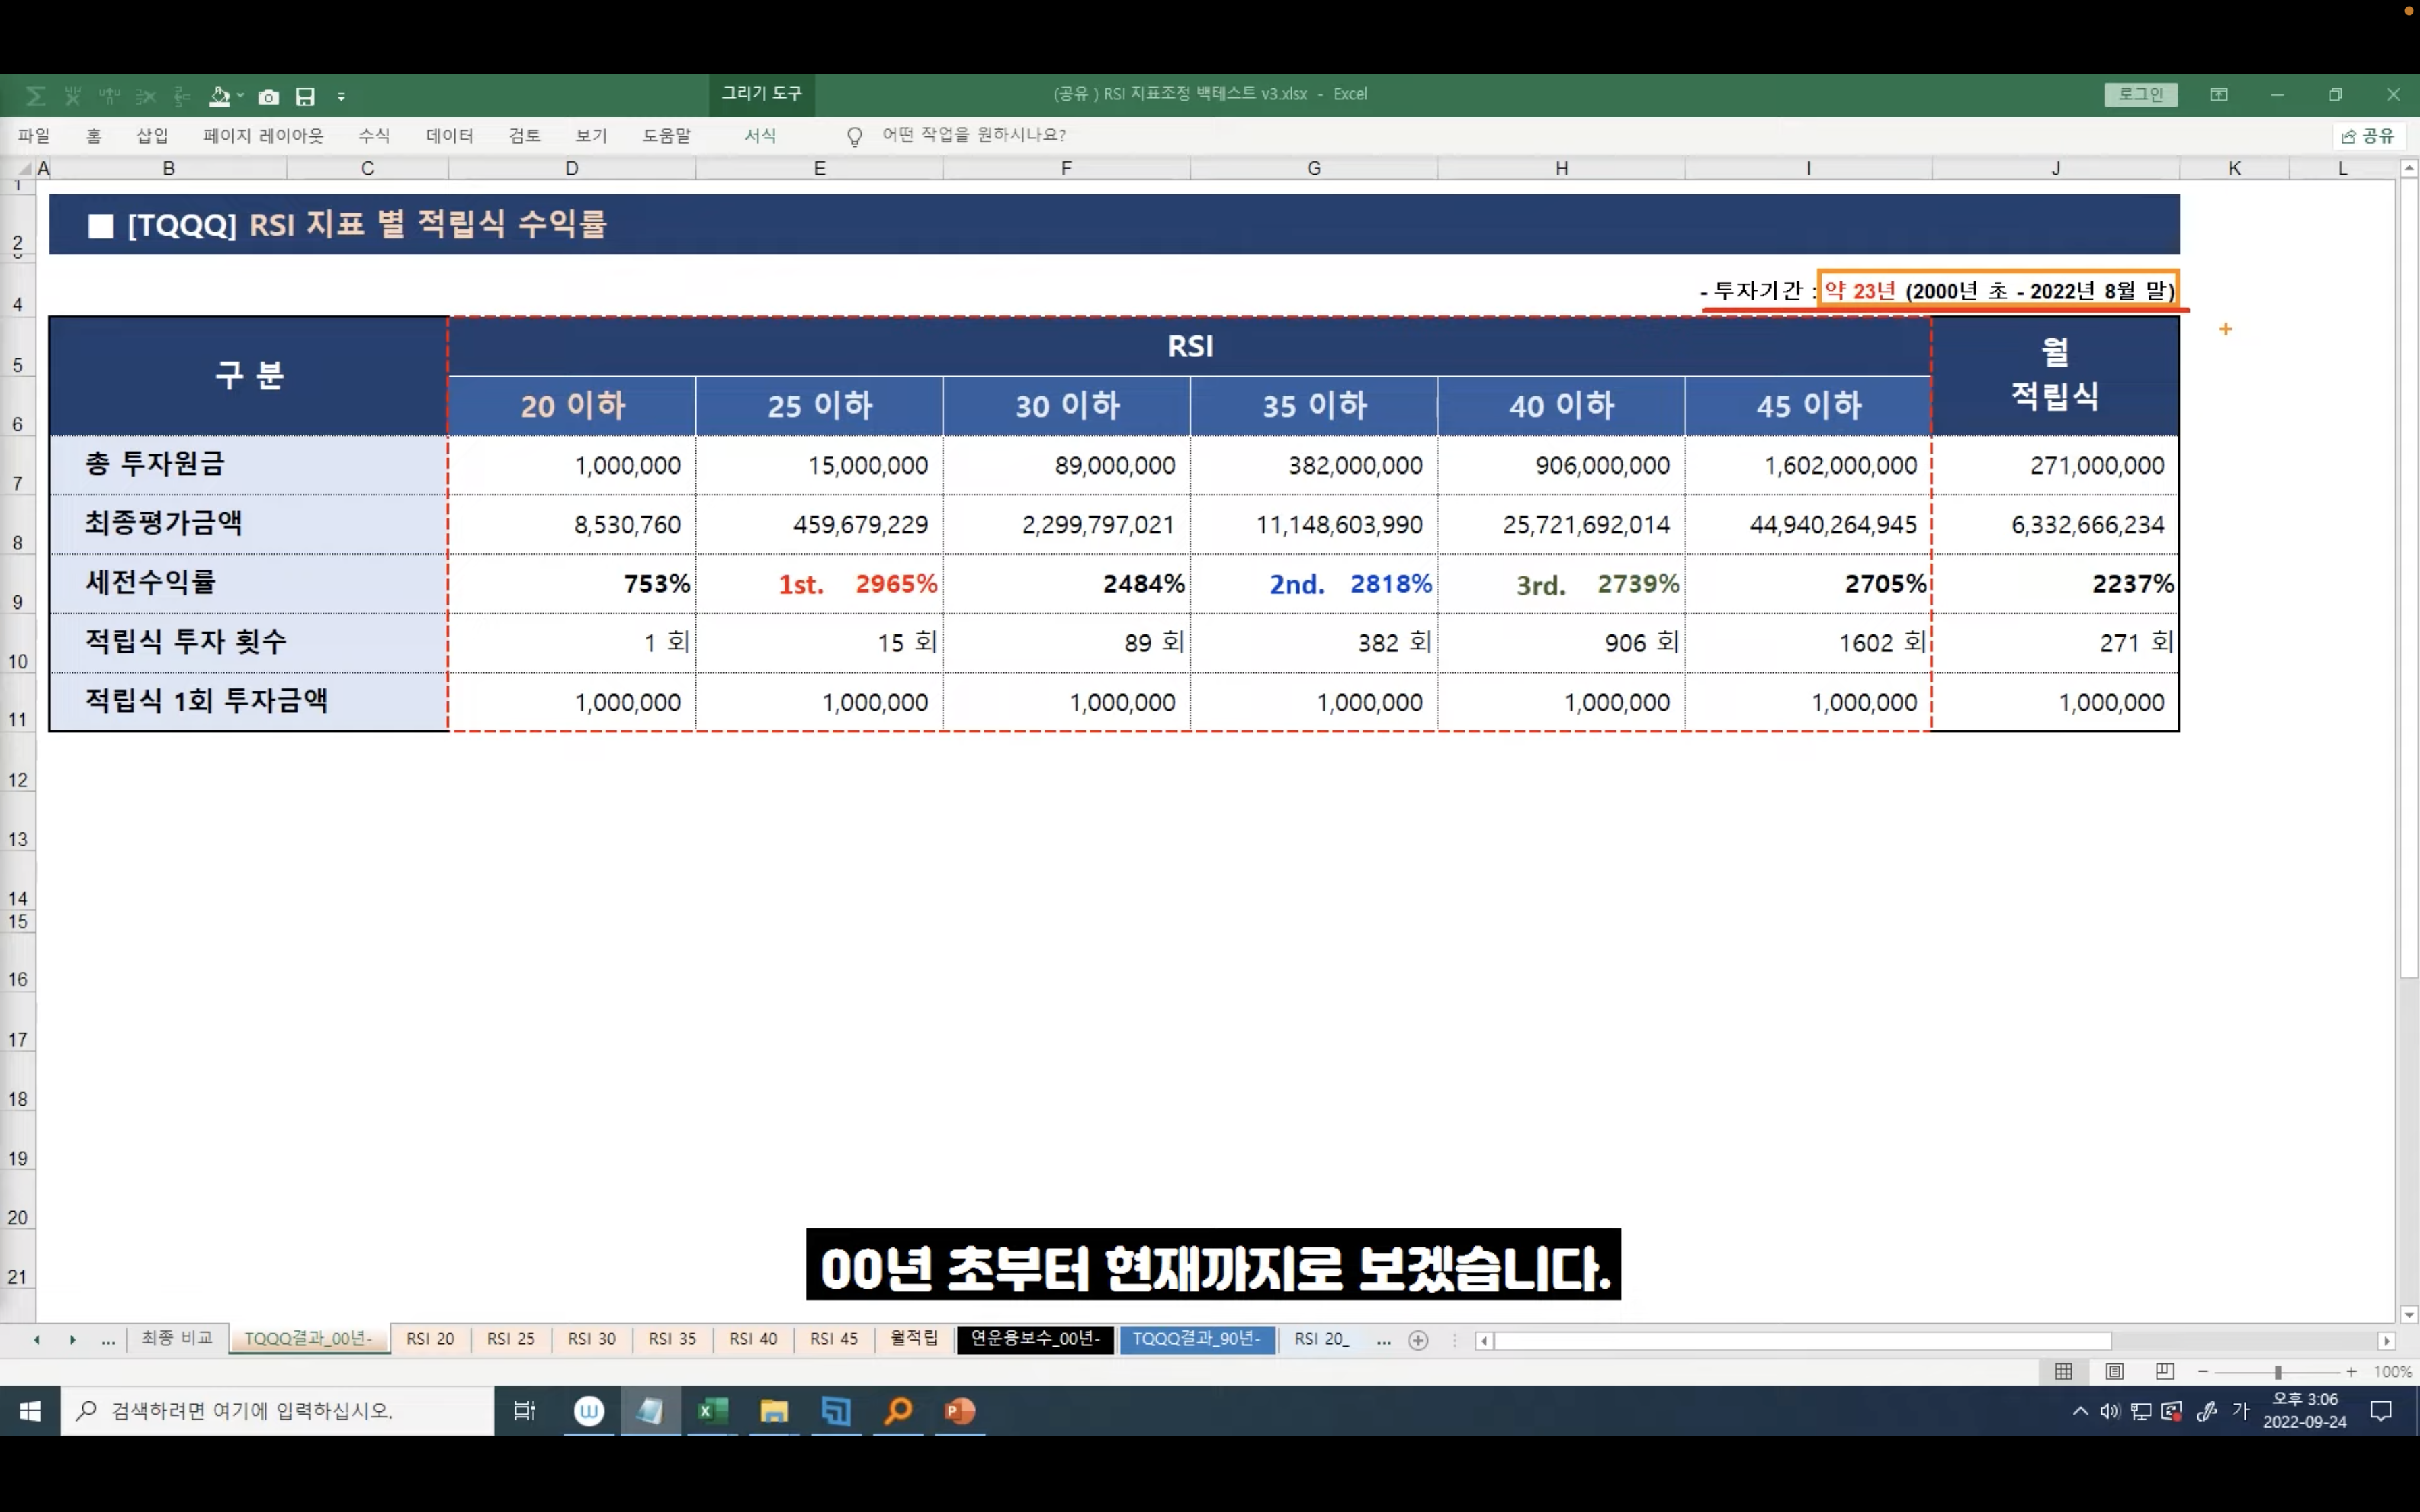Switch to Page Layout view icon
Viewport: 2420px width, 1512px height.
click(2114, 1372)
